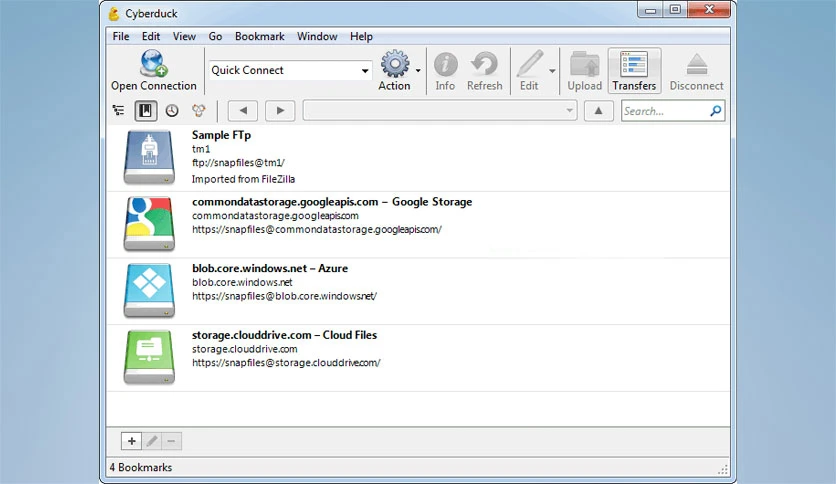
Task: Grab the window resize grip corner
Action: point(722,470)
